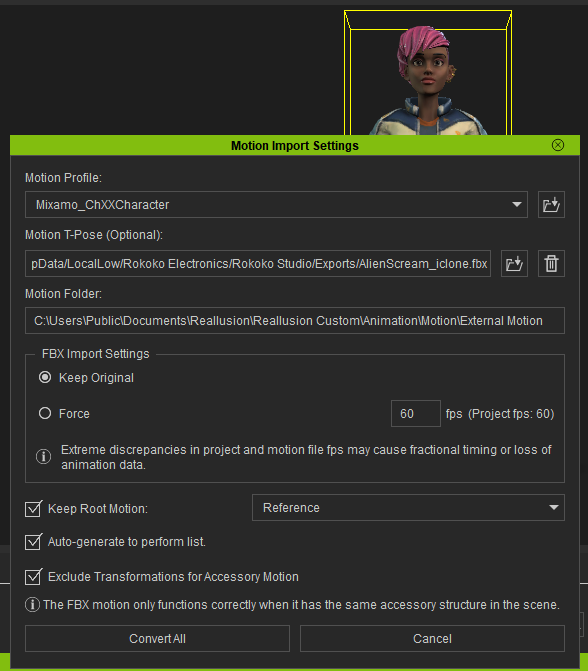Click the Motion T-Pose path field
Screen dimensions: 588x671
point(258,264)
